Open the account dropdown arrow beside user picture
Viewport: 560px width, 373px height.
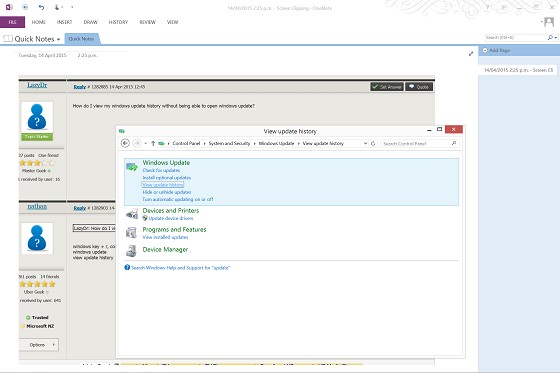(x=541, y=22)
